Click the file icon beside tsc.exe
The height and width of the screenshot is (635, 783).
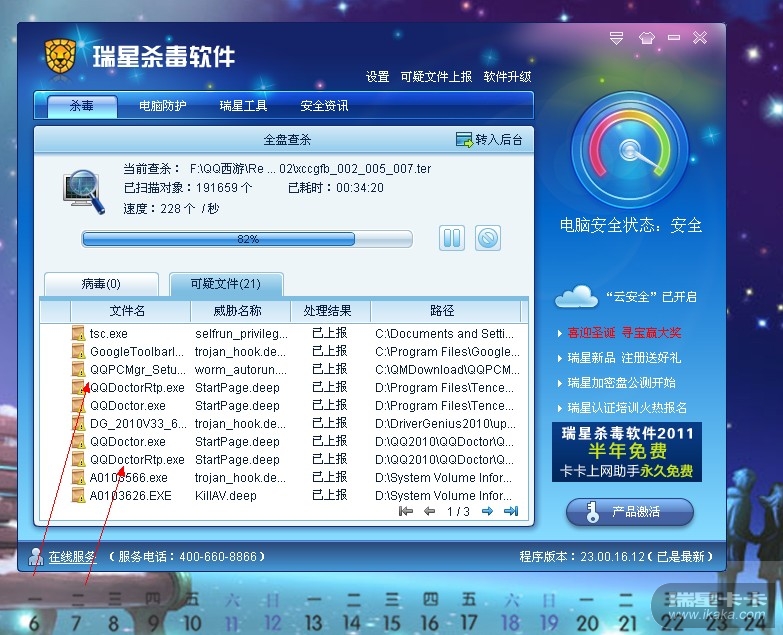coord(78,333)
